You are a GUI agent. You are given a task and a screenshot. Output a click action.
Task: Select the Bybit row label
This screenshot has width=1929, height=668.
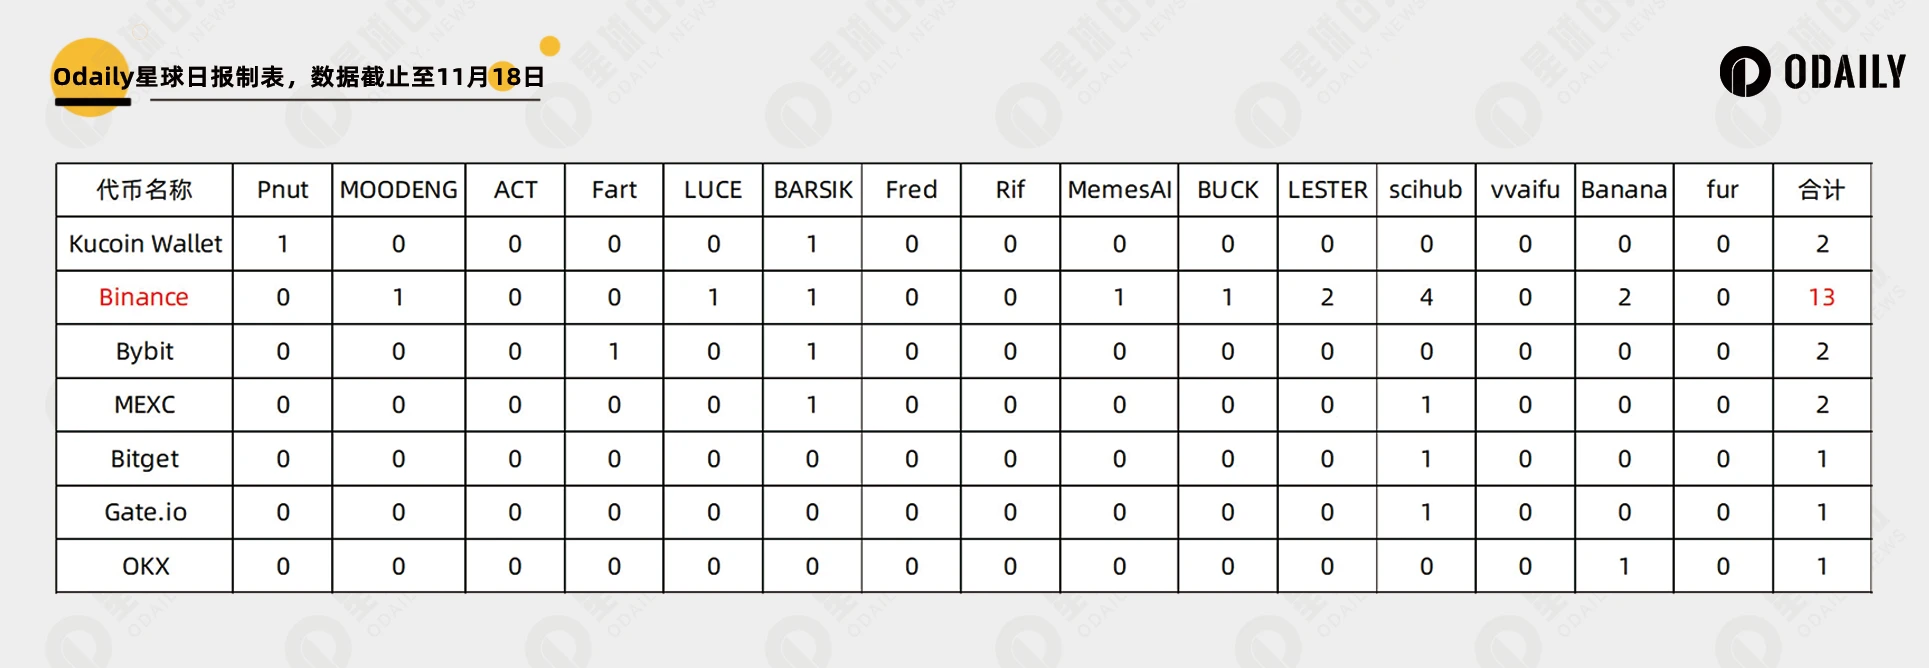coord(145,351)
